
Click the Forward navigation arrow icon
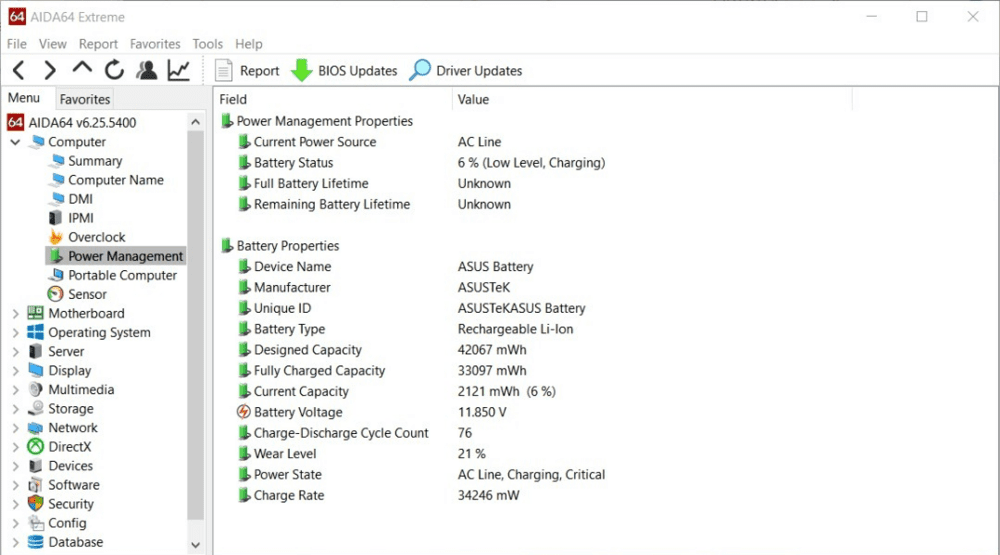50,71
